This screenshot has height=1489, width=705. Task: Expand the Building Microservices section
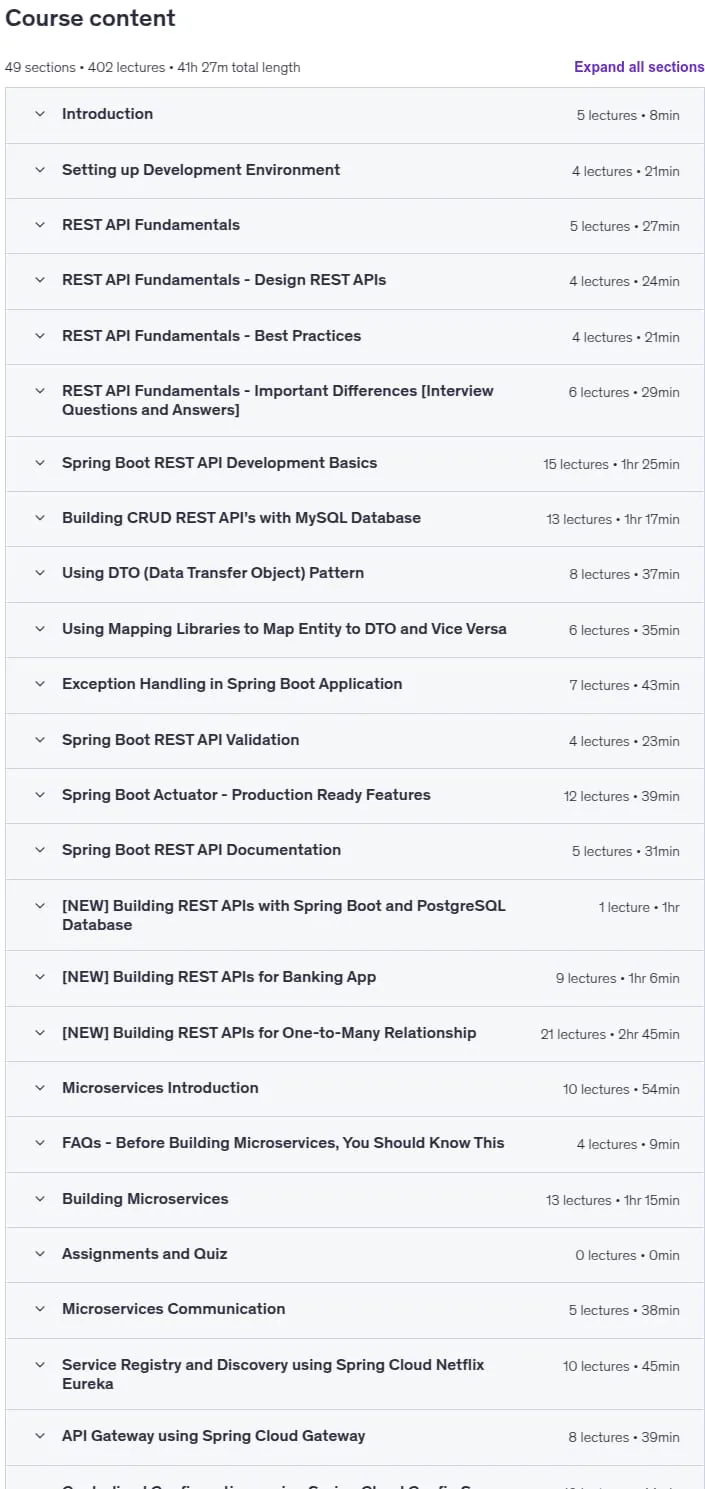click(x=355, y=1199)
